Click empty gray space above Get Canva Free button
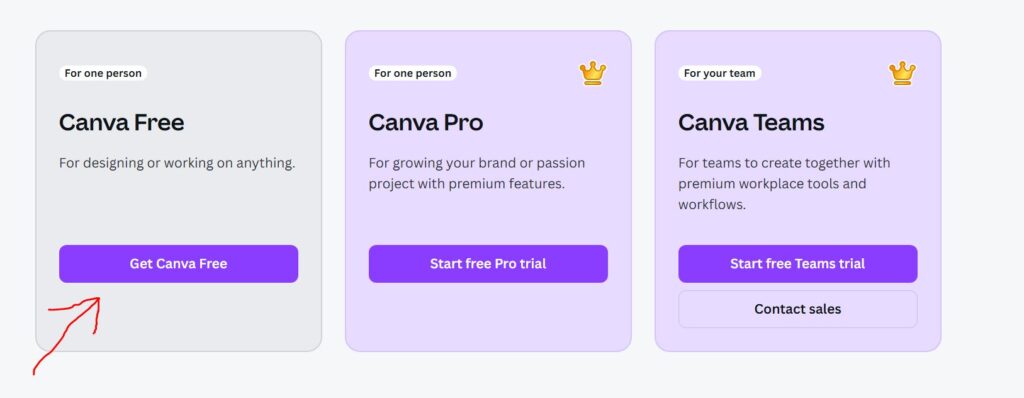This screenshot has width=1024, height=398. [178, 209]
